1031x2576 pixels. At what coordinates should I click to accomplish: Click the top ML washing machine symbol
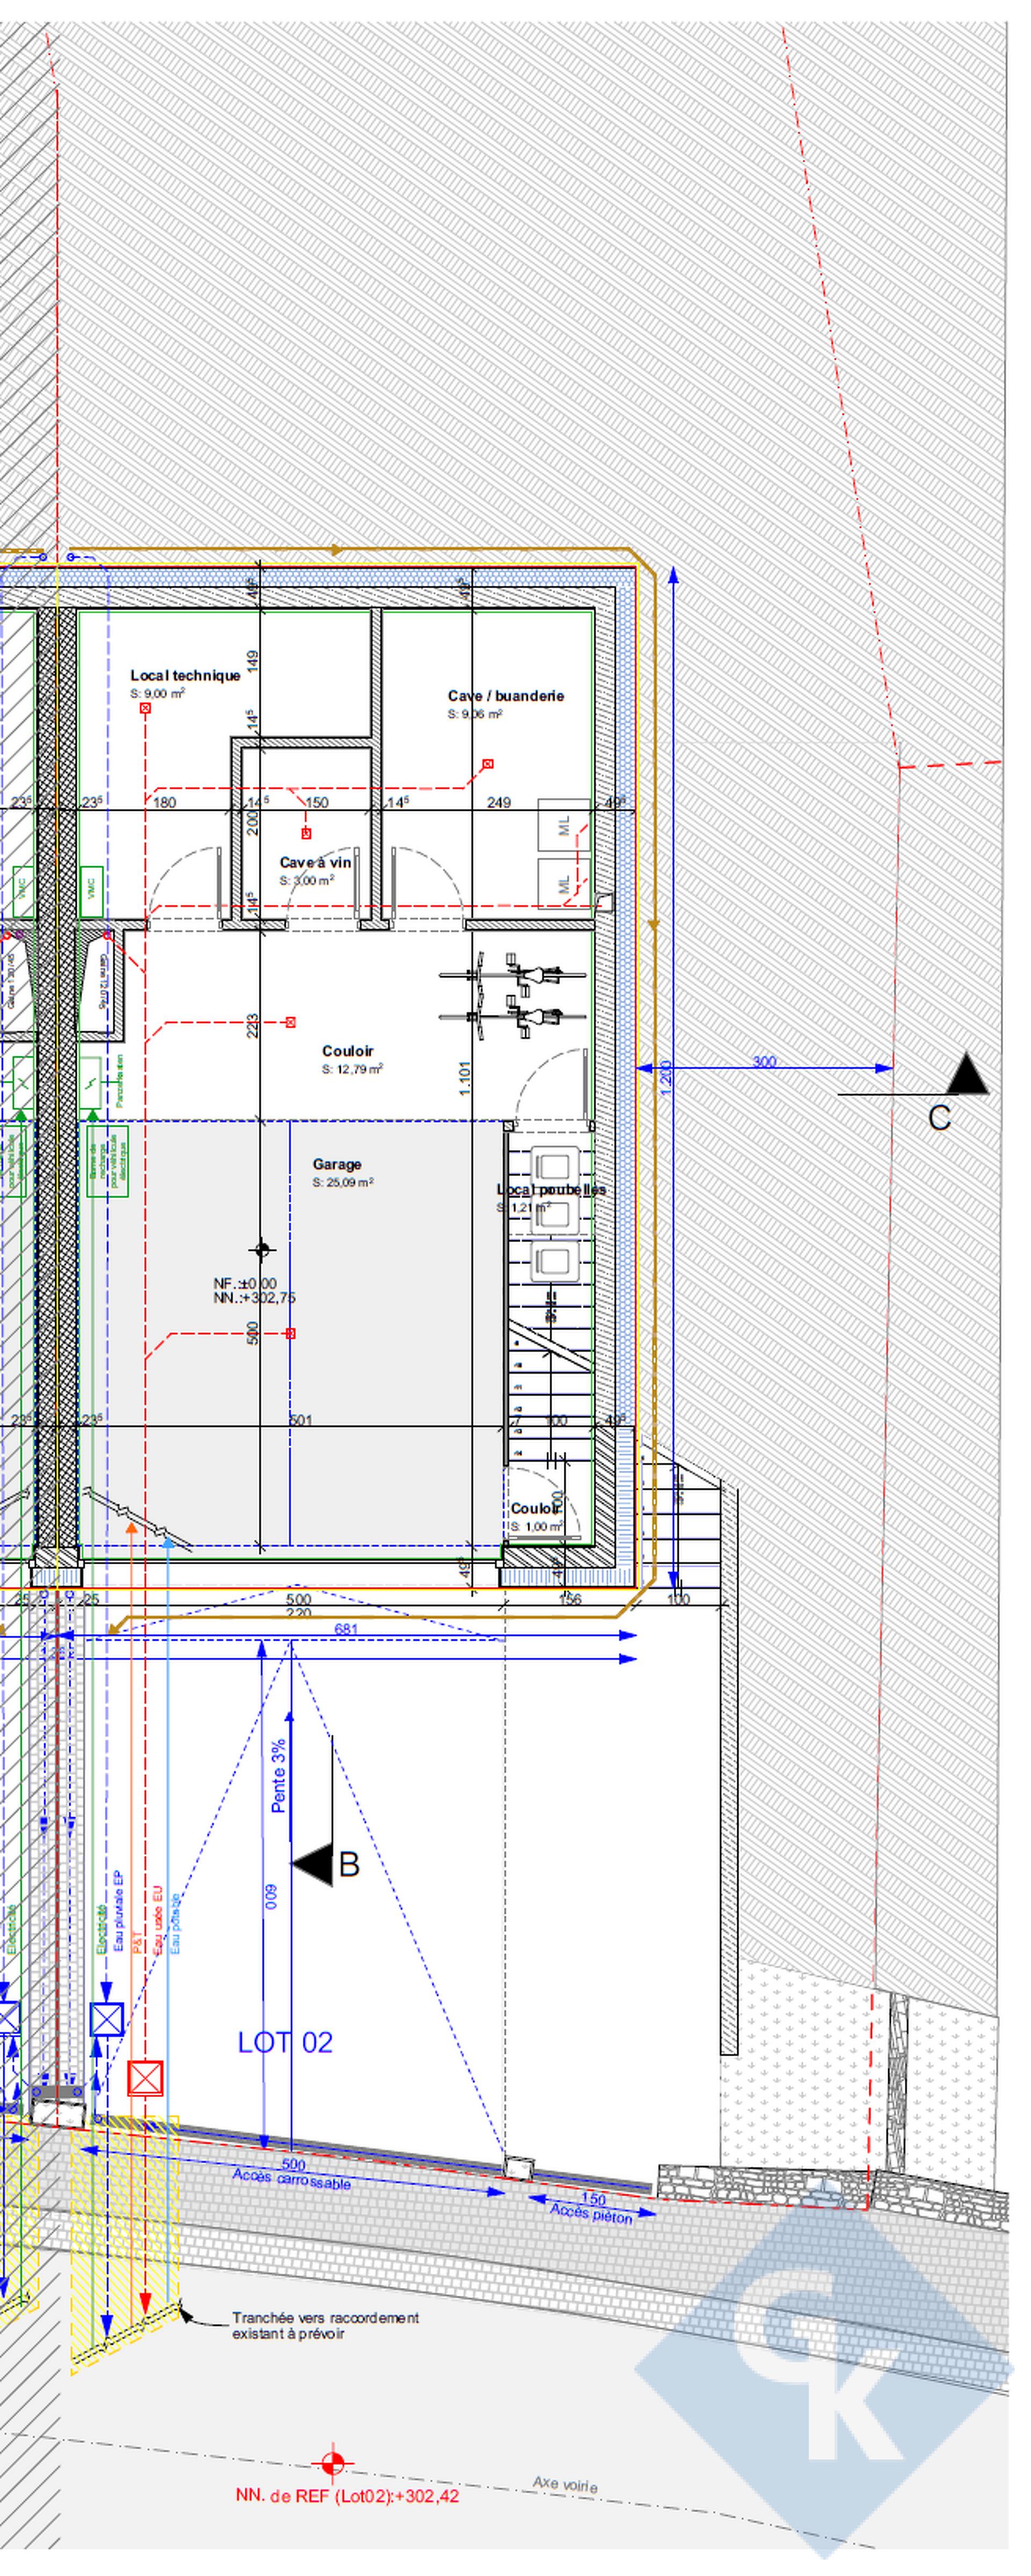tap(564, 825)
